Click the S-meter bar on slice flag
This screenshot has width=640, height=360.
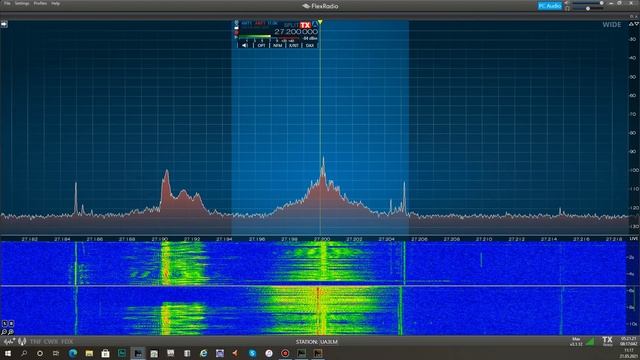click(x=269, y=36)
